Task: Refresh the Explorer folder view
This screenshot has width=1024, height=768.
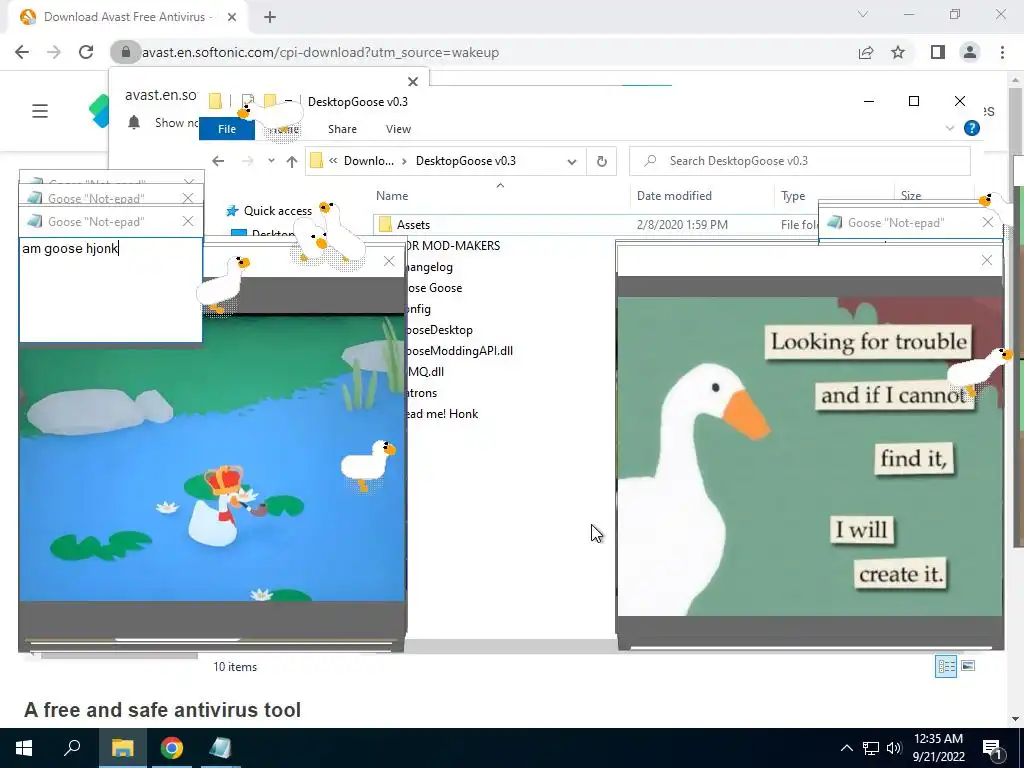Action: coord(601,161)
